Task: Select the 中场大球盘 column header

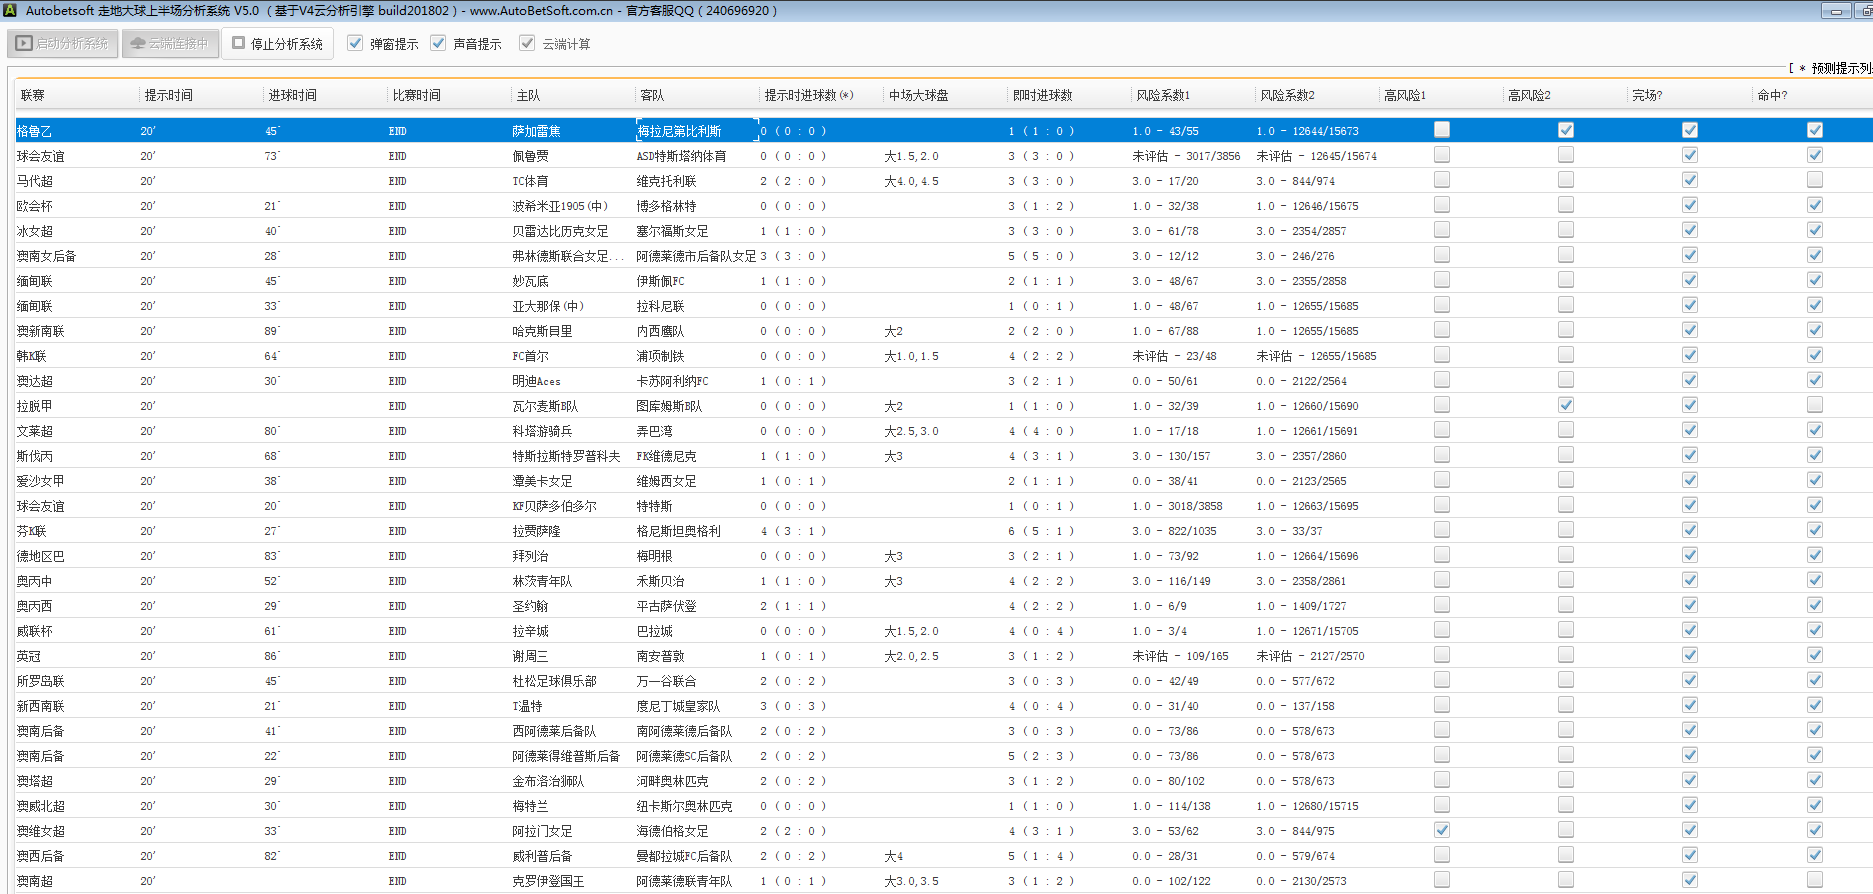Action: (x=918, y=95)
